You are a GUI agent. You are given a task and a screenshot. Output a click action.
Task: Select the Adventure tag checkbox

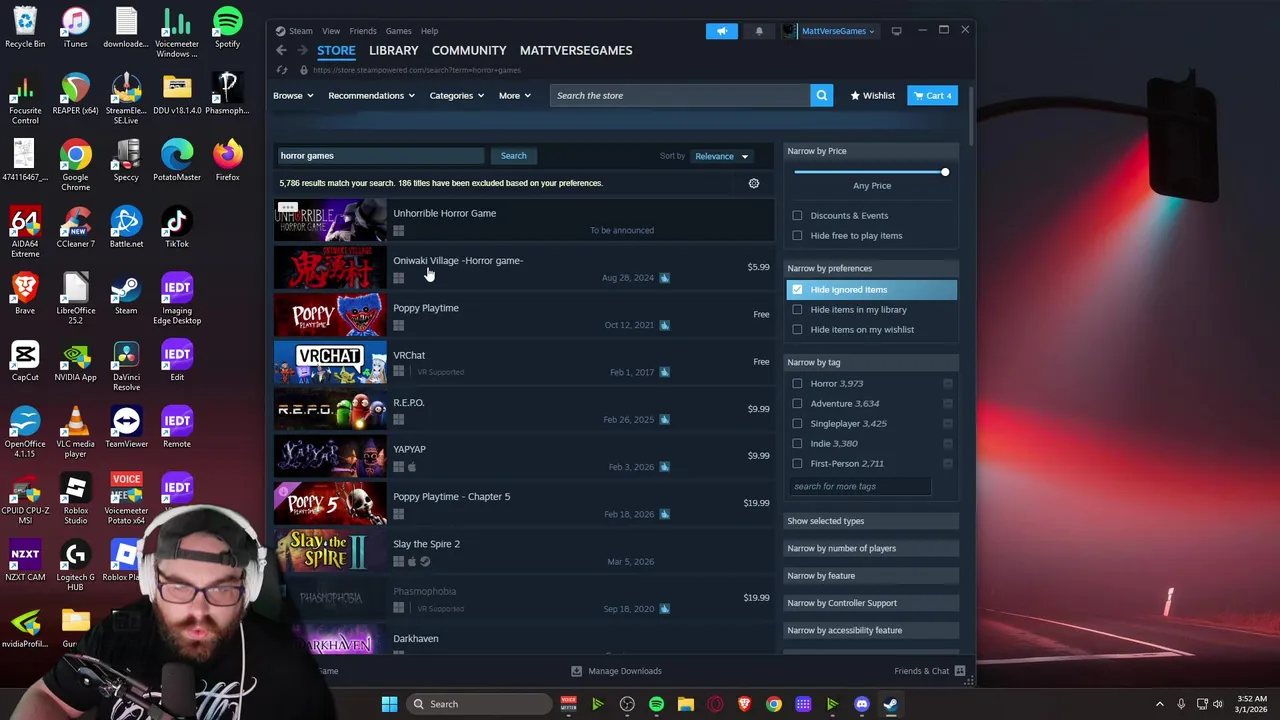tap(797, 403)
